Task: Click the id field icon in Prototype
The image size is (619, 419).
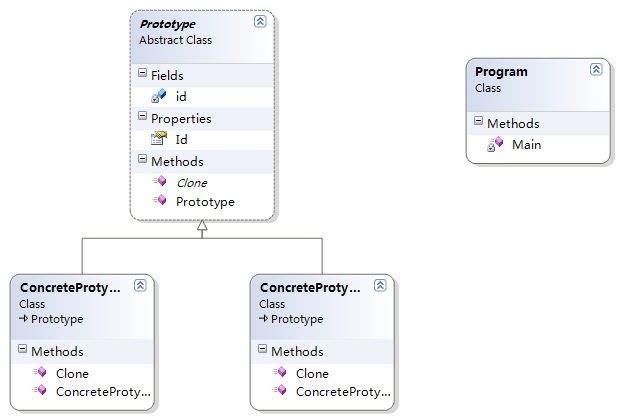Action: (159, 96)
